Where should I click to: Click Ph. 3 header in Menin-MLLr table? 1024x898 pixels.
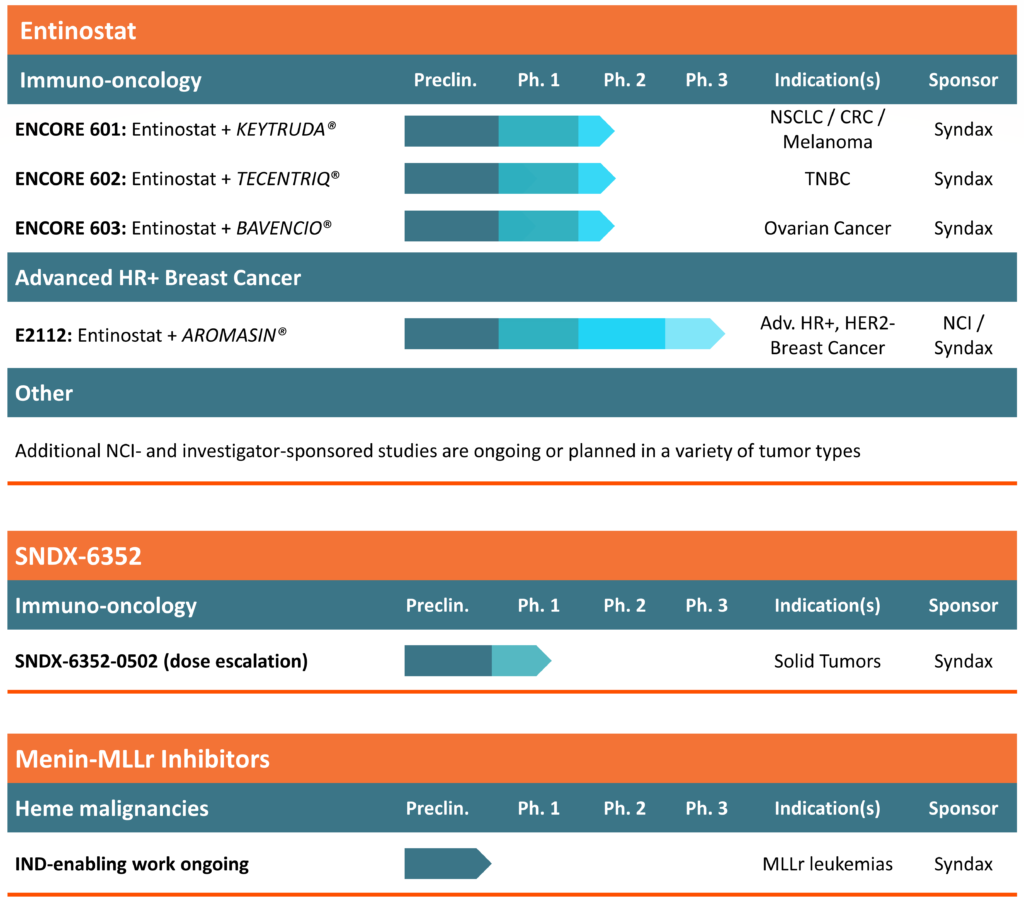706,809
